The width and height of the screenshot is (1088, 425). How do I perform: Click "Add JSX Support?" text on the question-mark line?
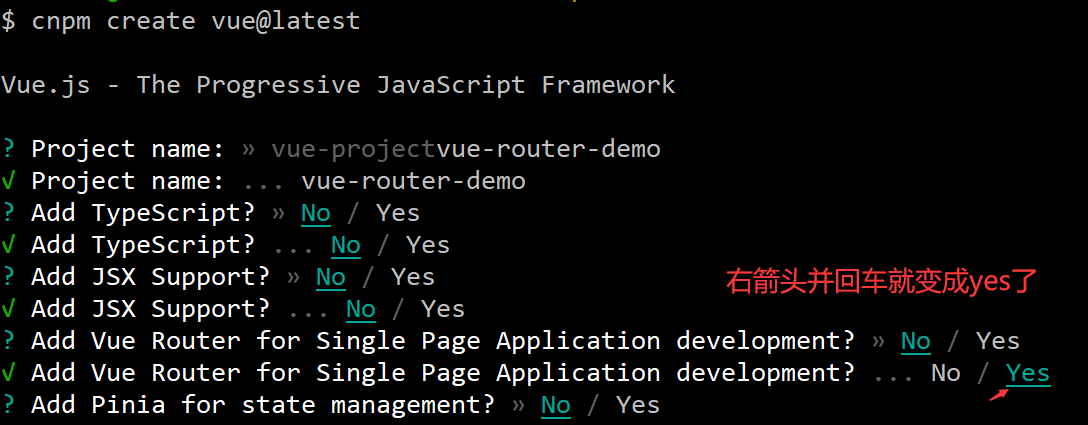pos(151,277)
